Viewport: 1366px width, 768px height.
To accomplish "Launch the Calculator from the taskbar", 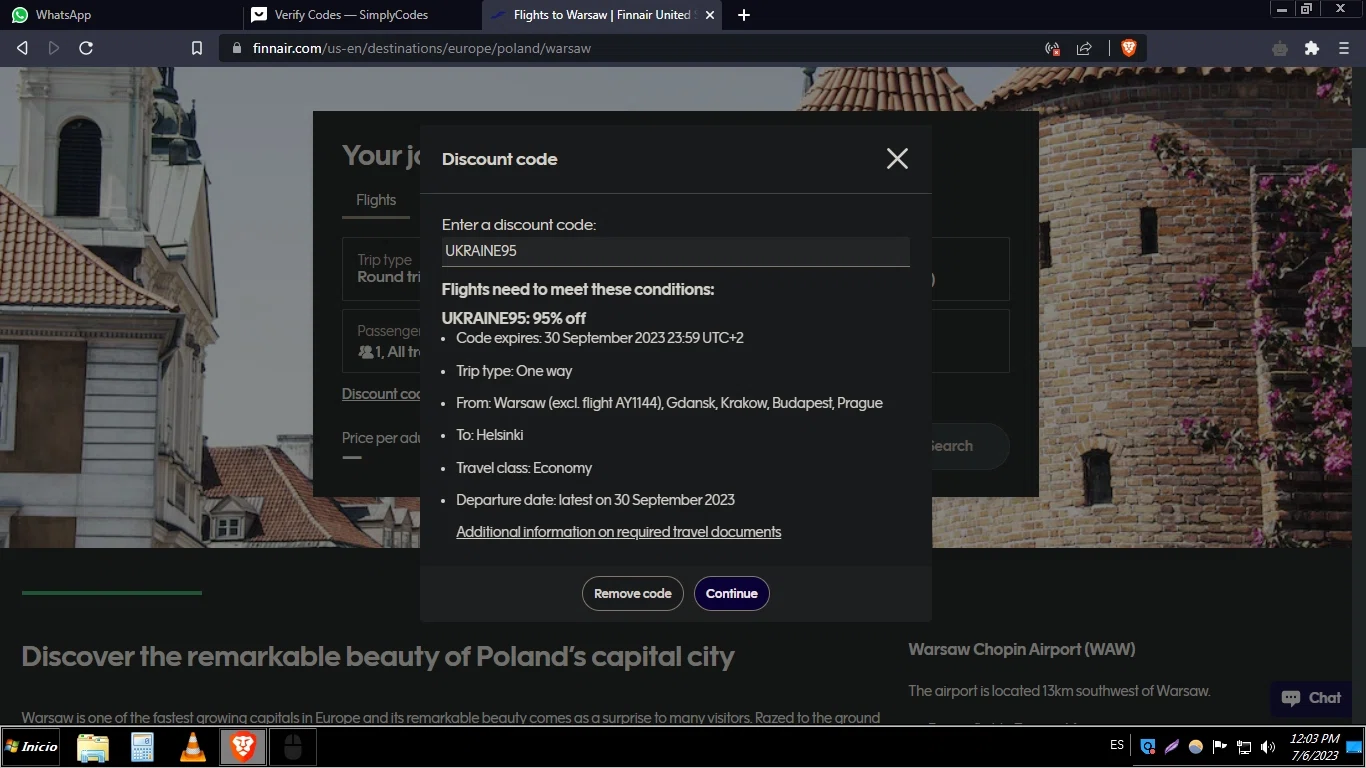I will [142, 747].
